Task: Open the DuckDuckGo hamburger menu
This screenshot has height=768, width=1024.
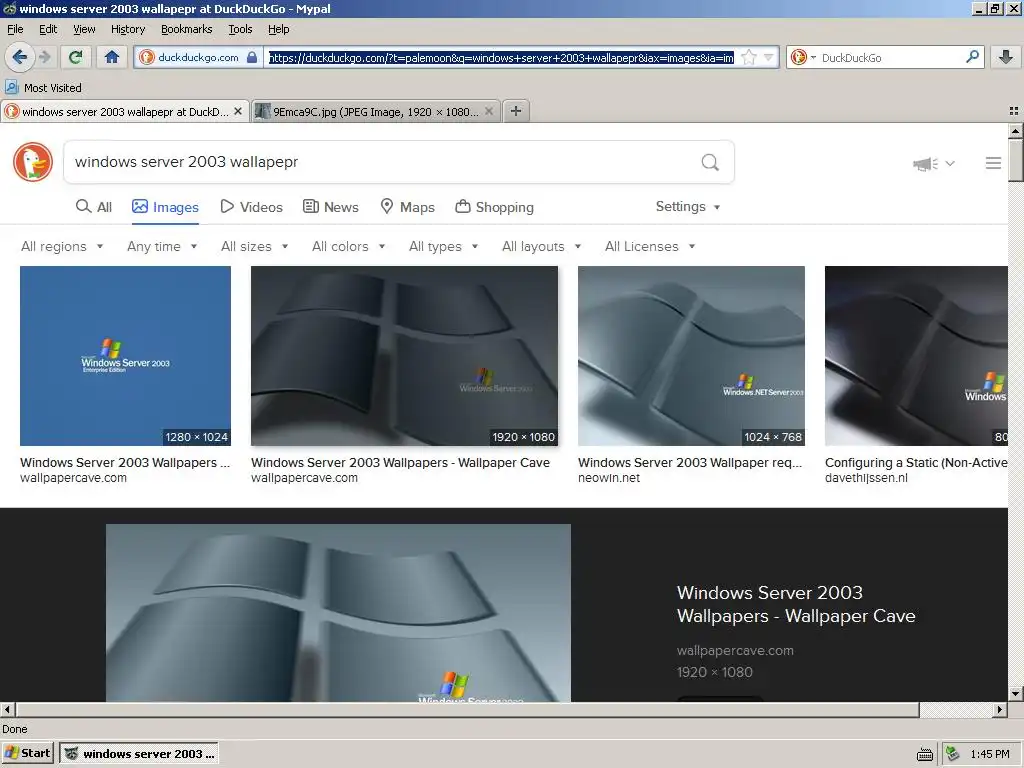Action: (993, 163)
